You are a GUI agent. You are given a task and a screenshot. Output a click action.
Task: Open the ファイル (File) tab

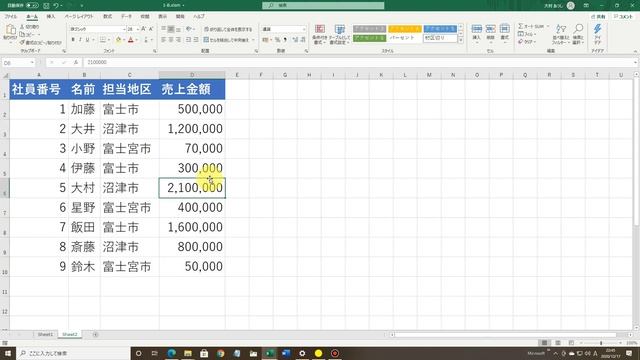(11, 16)
